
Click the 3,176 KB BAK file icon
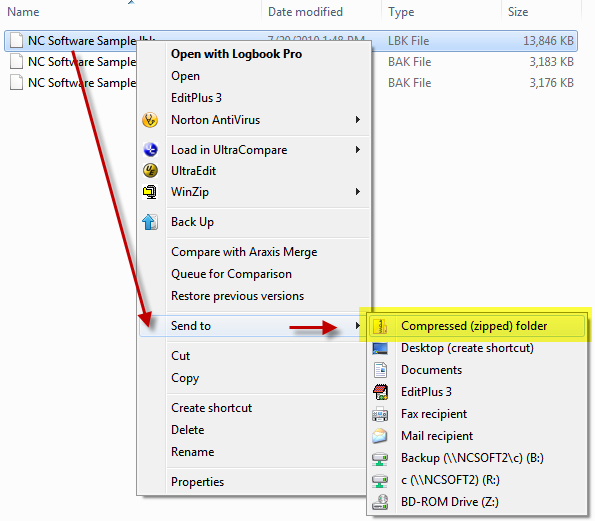click(x=16, y=82)
